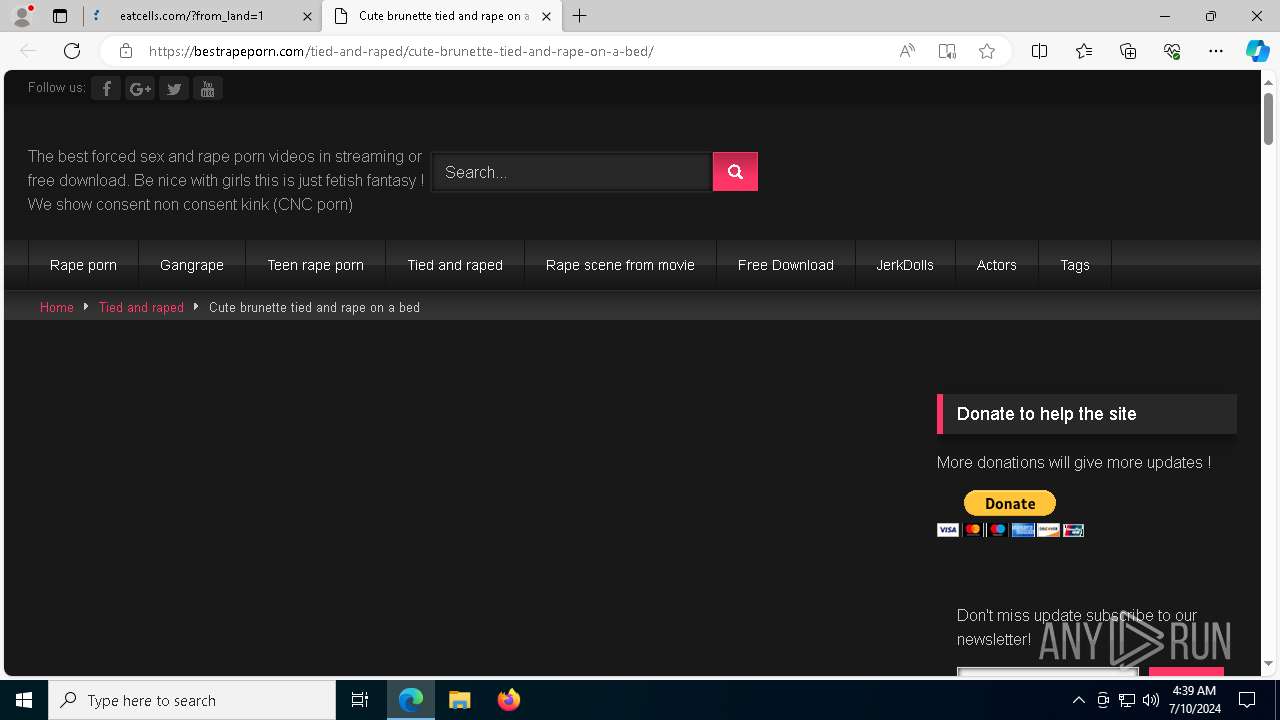Open Browser essentials heart icon
Screen dimensions: 1280x720
pyautogui.click(x=1172, y=51)
